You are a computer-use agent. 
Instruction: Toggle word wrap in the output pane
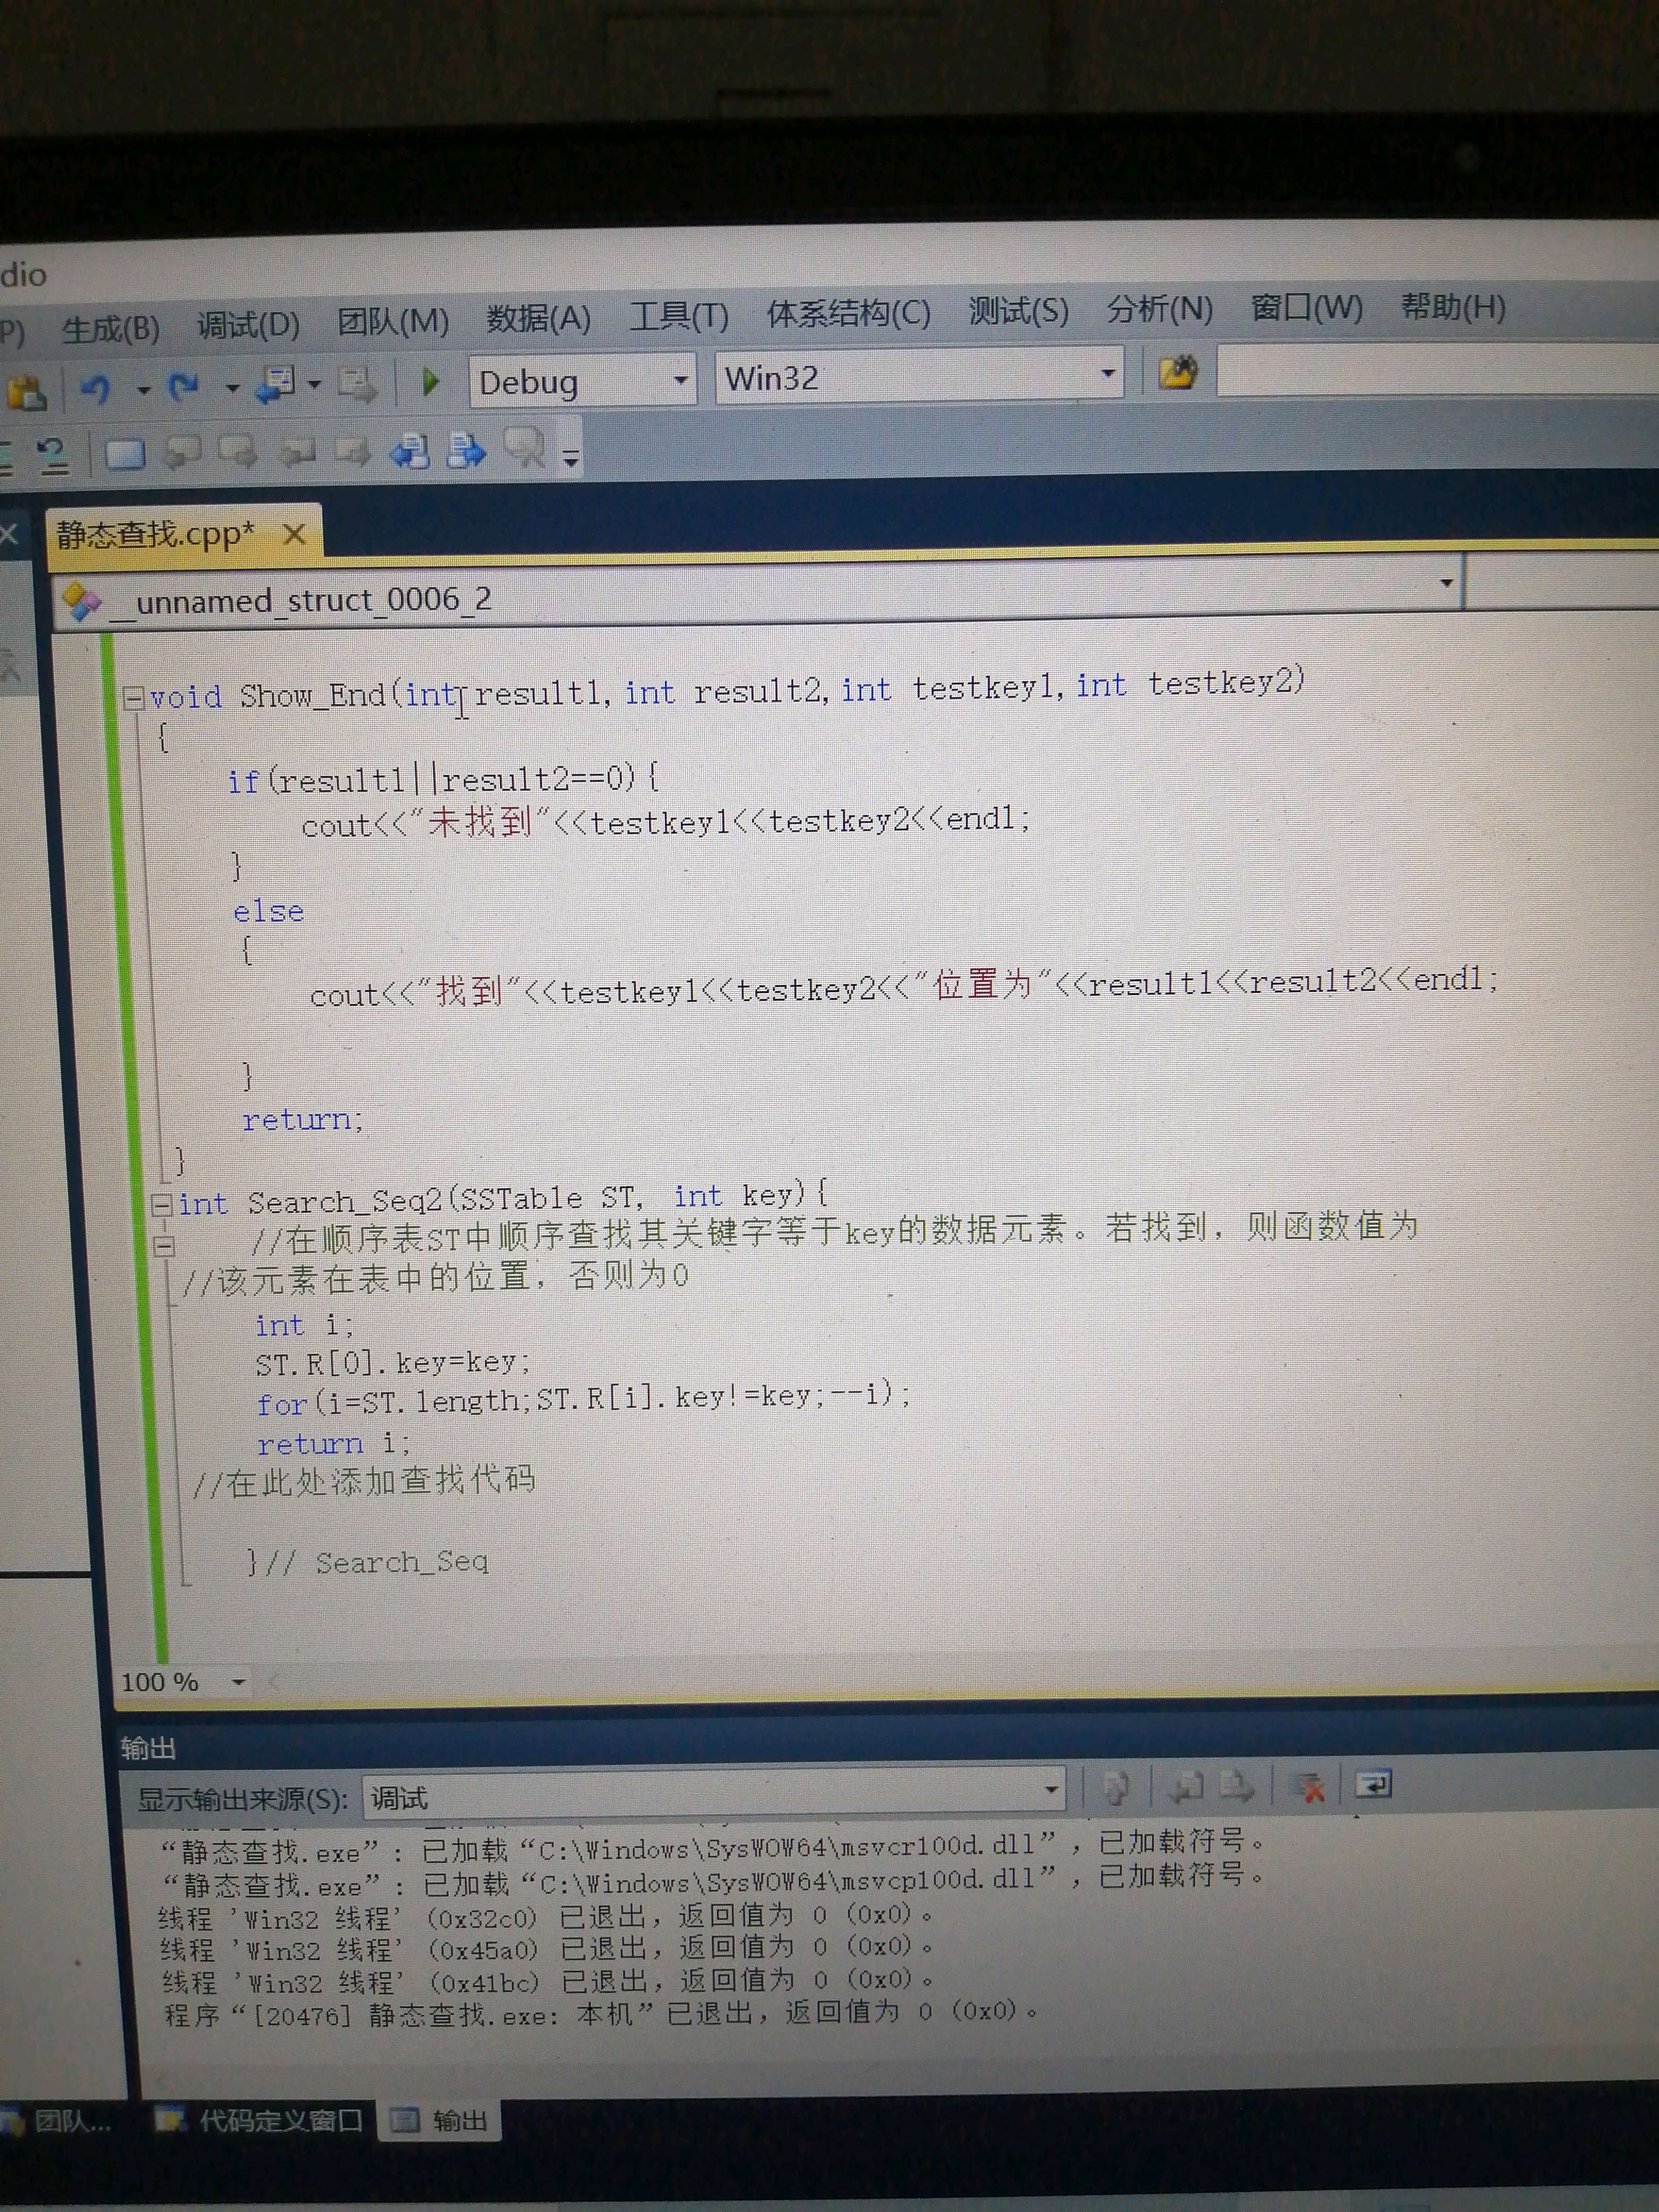1373,1785
